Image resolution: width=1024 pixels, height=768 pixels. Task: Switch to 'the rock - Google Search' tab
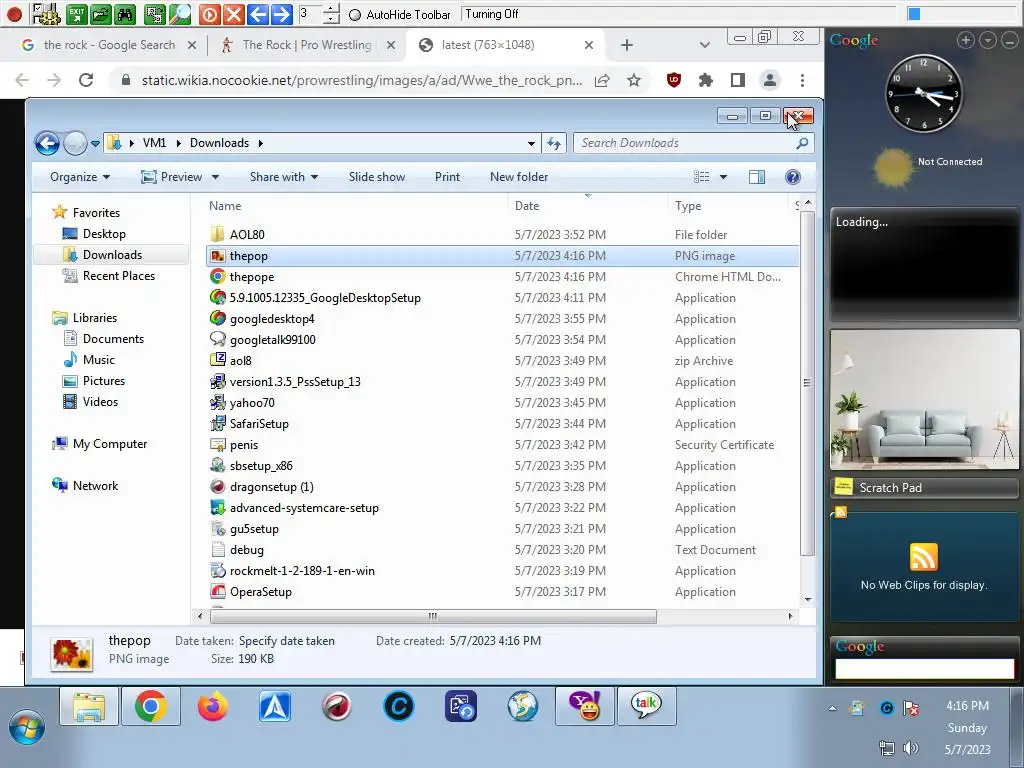coord(109,44)
